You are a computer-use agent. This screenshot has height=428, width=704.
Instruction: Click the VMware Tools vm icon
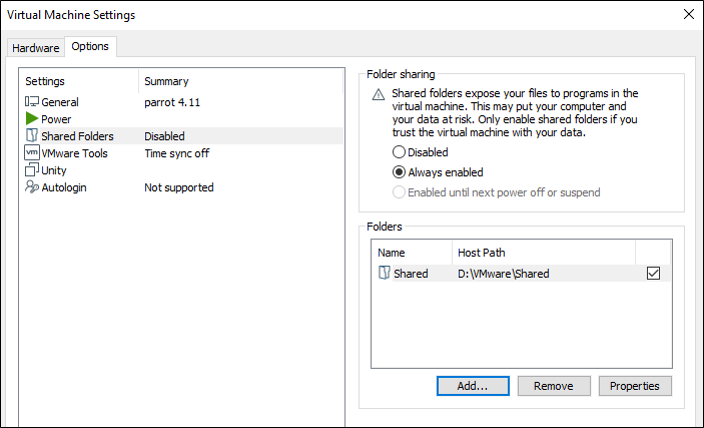pos(32,153)
